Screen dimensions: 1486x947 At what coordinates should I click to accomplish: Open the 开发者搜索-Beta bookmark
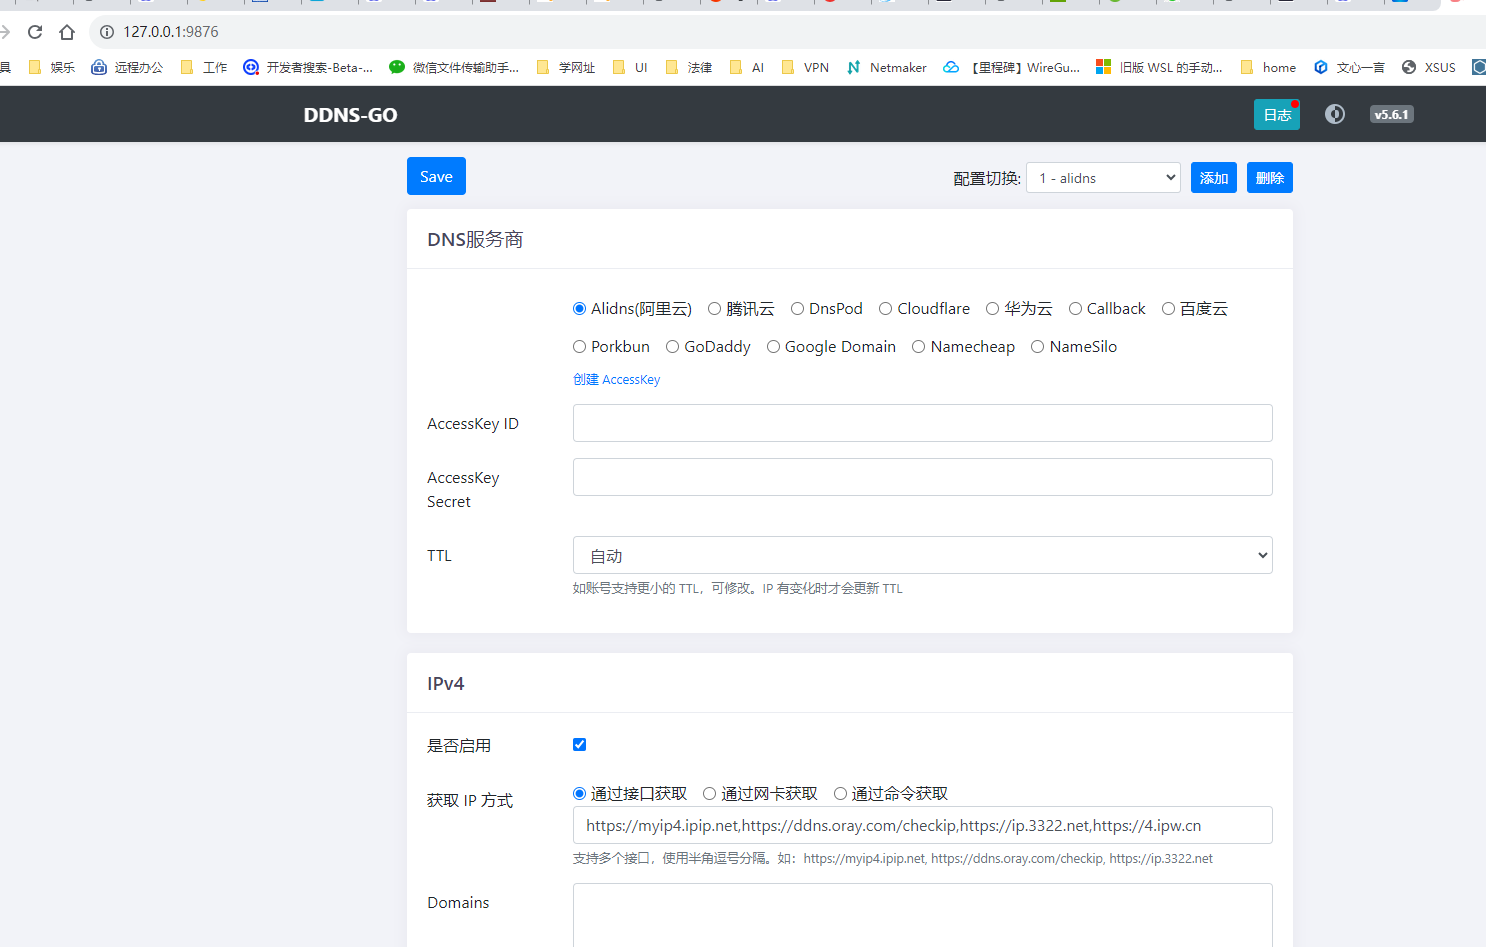tap(308, 67)
